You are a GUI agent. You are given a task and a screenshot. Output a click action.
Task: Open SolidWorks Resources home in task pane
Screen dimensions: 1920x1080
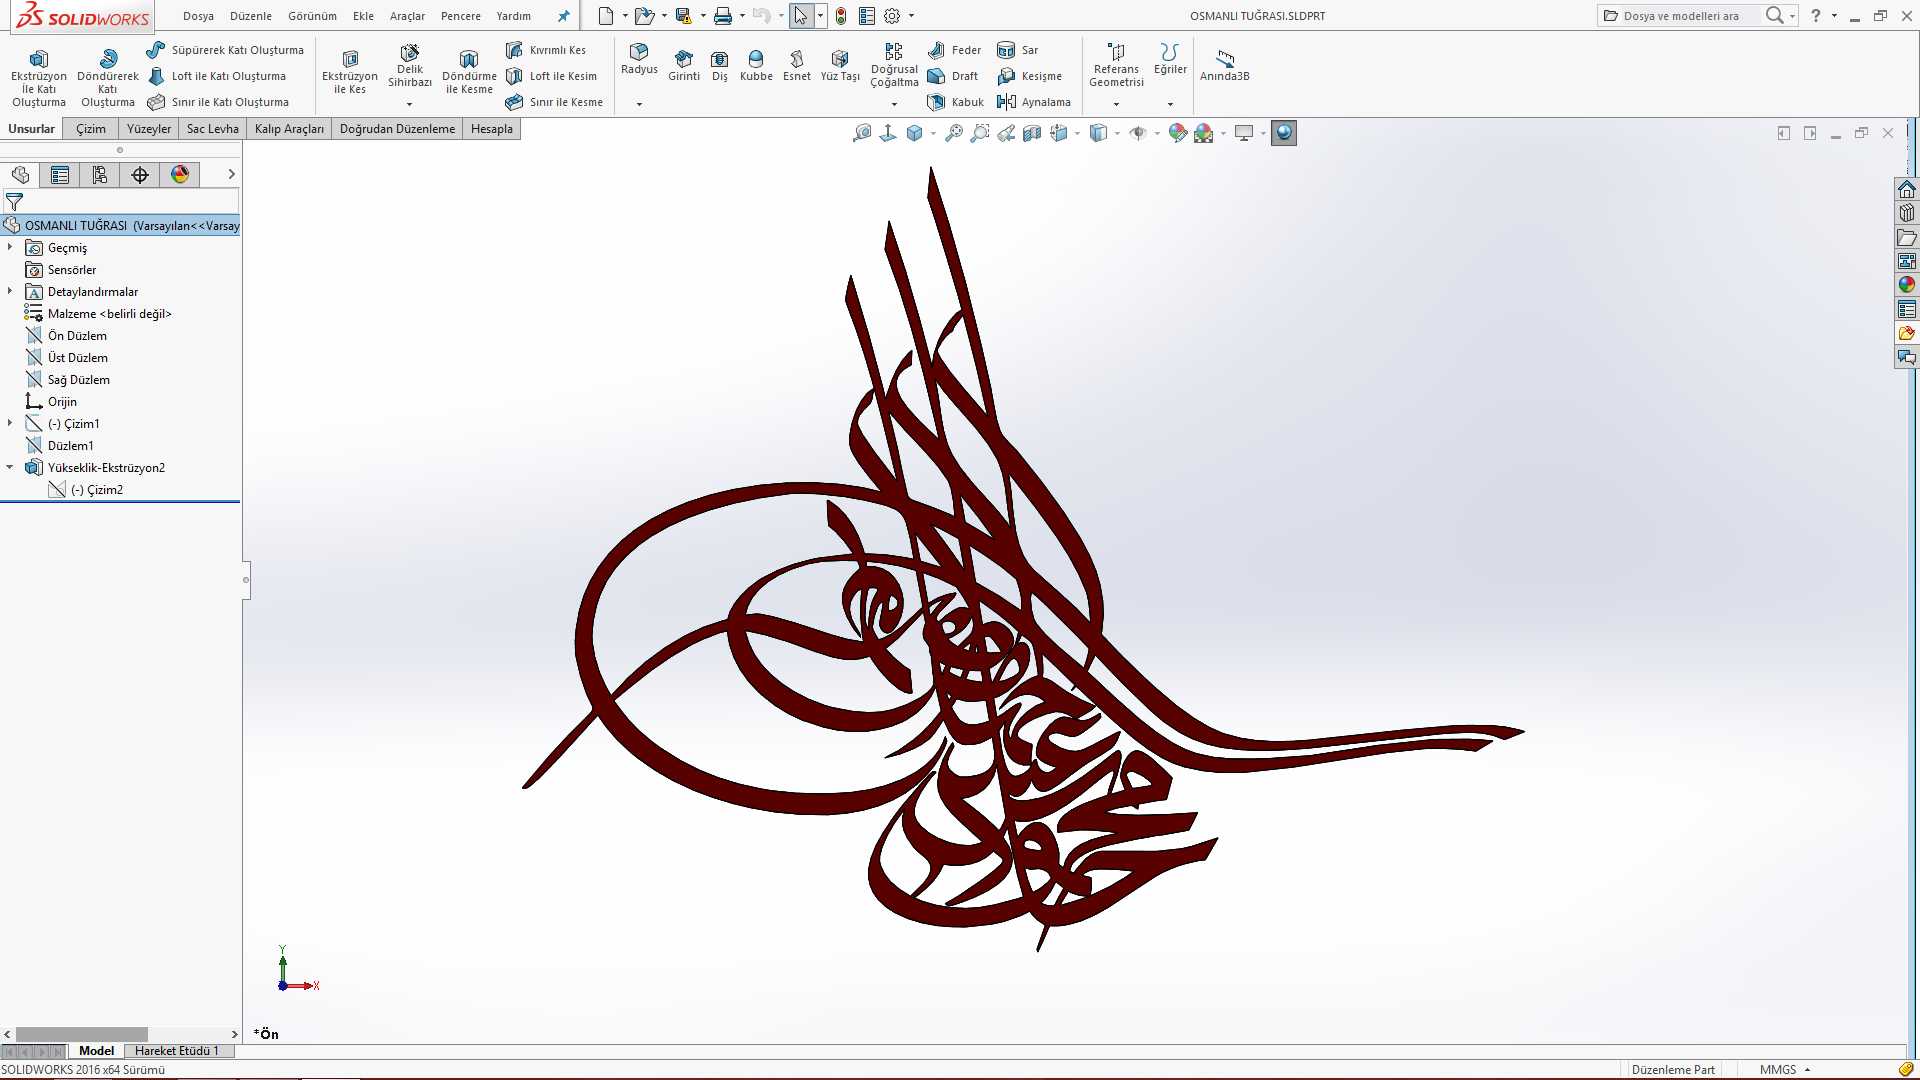pyautogui.click(x=1907, y=189)
